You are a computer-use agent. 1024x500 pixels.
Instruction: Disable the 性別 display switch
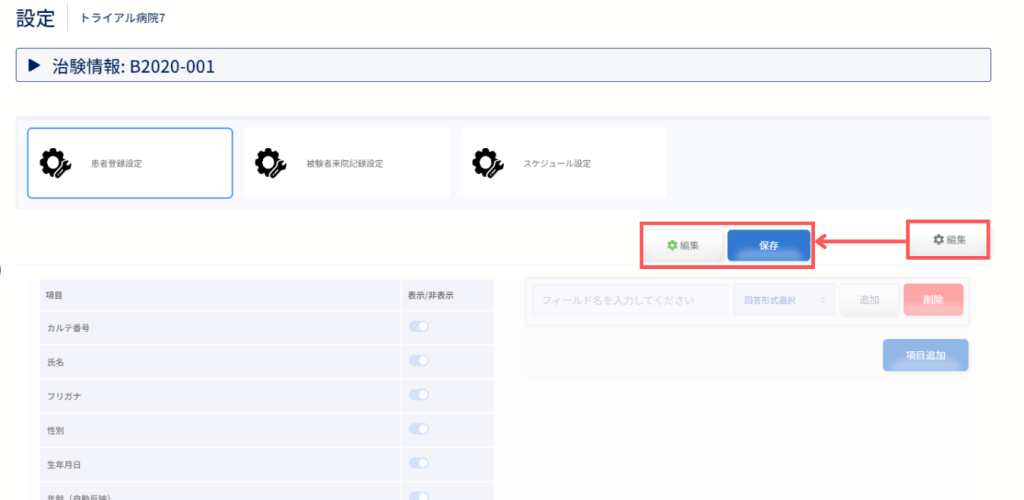click(419, 429)
